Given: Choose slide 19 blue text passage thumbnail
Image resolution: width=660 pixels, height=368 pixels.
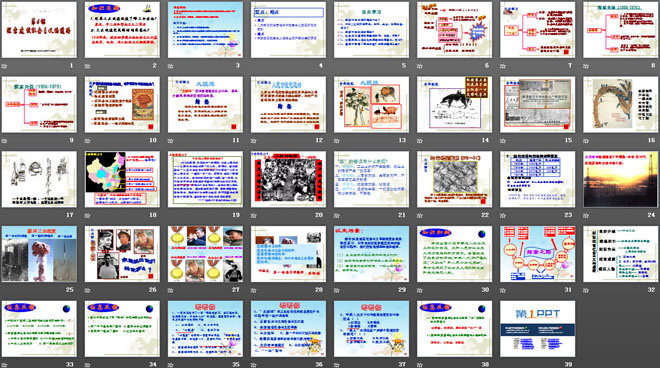Looking at the screenshot, I should click(x=205, y=179).
